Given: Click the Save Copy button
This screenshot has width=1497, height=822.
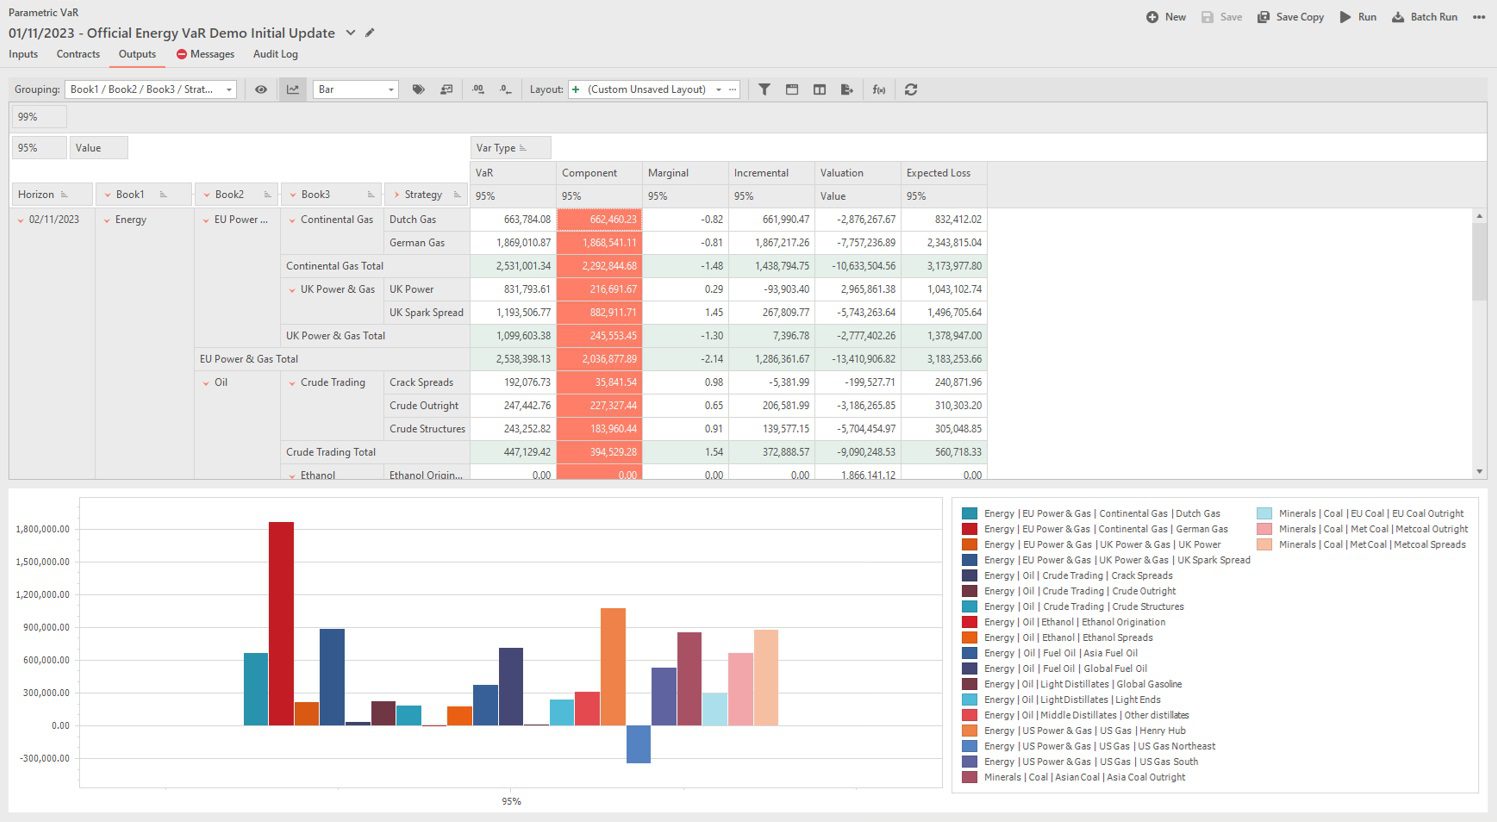Looking at the screenshot, I should tap(1290, 17).
